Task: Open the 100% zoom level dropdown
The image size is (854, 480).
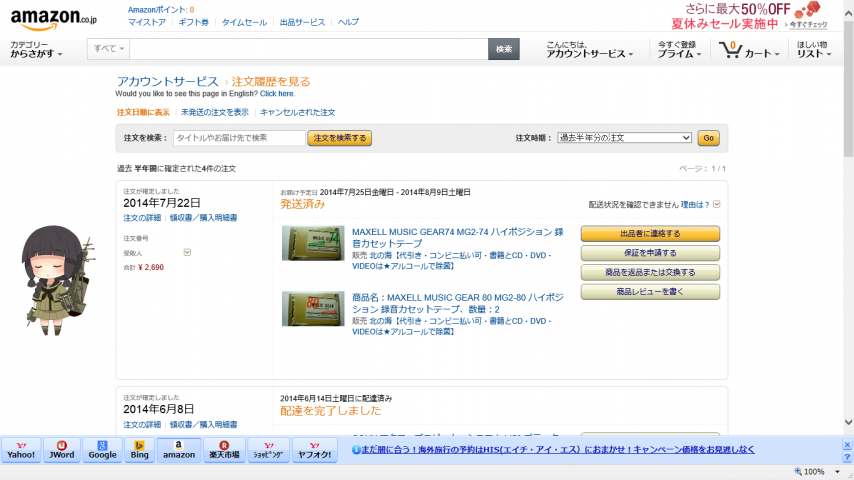Action: (837, 472)
